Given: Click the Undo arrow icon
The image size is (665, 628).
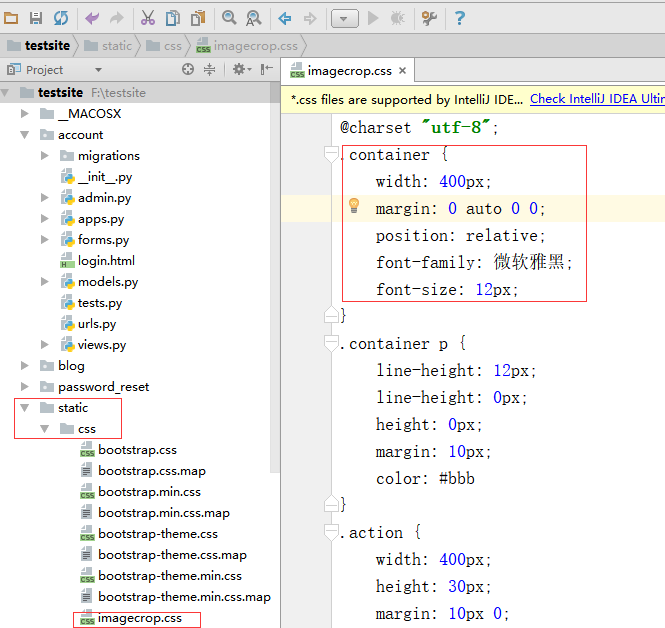Looking at the screenshot, I should (x=92, y=18).
